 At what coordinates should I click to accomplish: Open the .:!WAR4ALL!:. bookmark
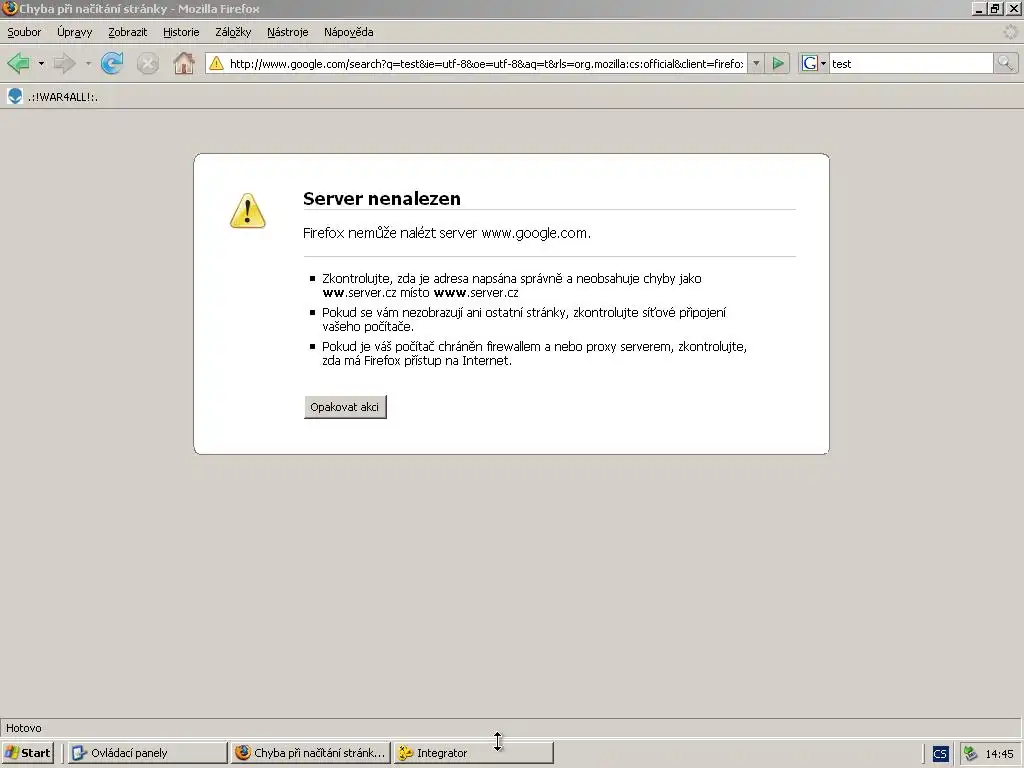click(52, 97)
